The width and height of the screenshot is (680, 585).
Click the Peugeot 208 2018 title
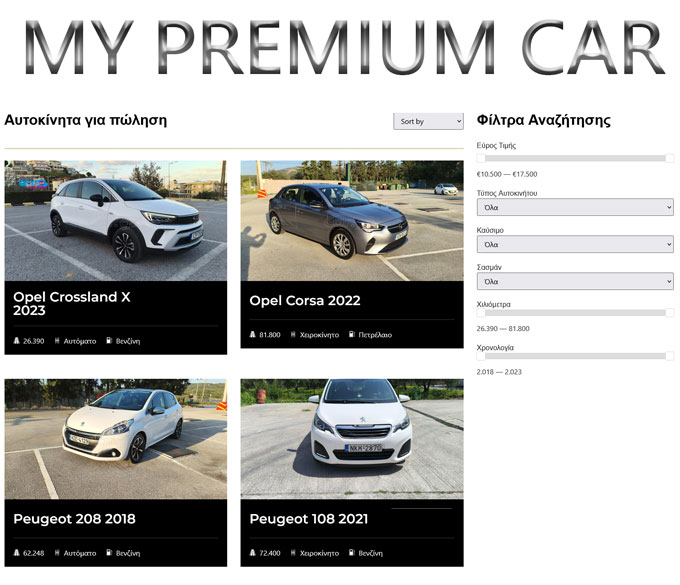point(74,519)
